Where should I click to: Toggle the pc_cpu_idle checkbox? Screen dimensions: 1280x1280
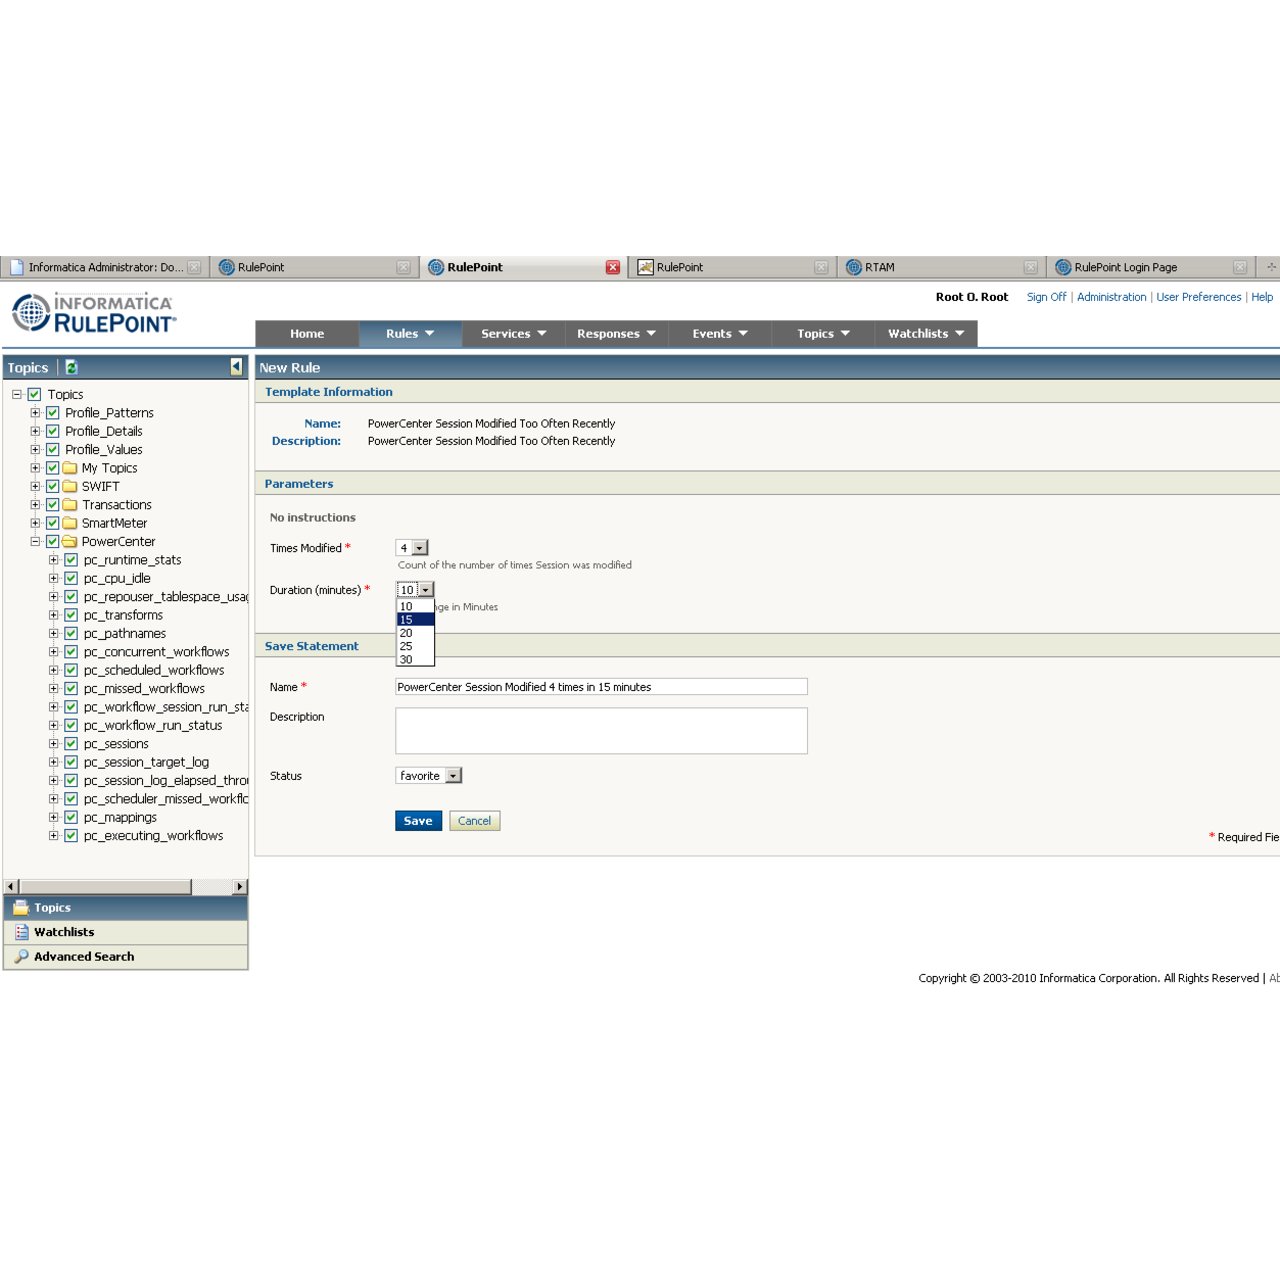(71, 578)
